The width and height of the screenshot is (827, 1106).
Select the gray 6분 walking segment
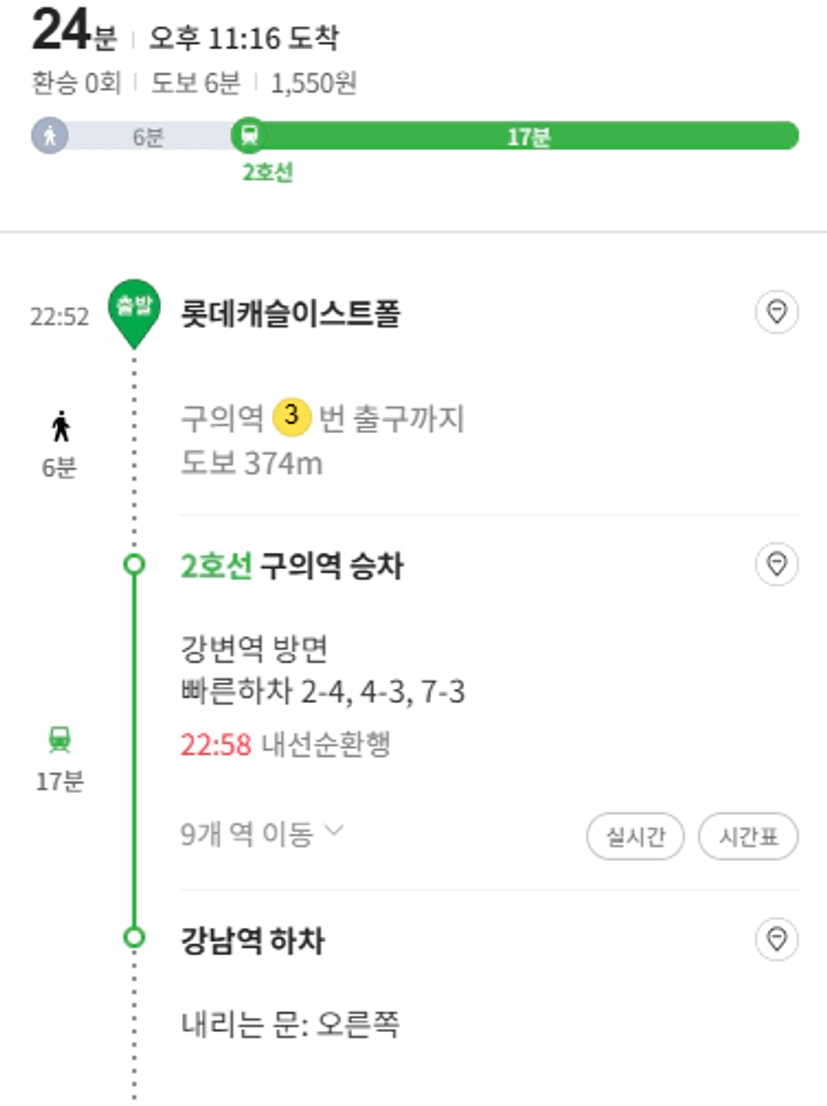click(147, 135)
